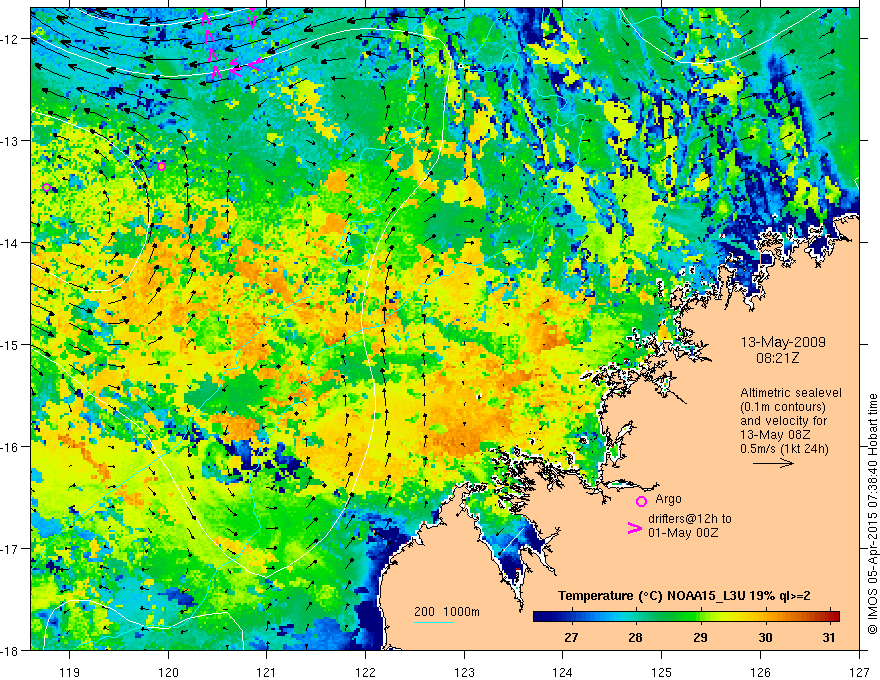Click the 31 tick on the color bar
The image size is (880, 680).
click(829, 637)
